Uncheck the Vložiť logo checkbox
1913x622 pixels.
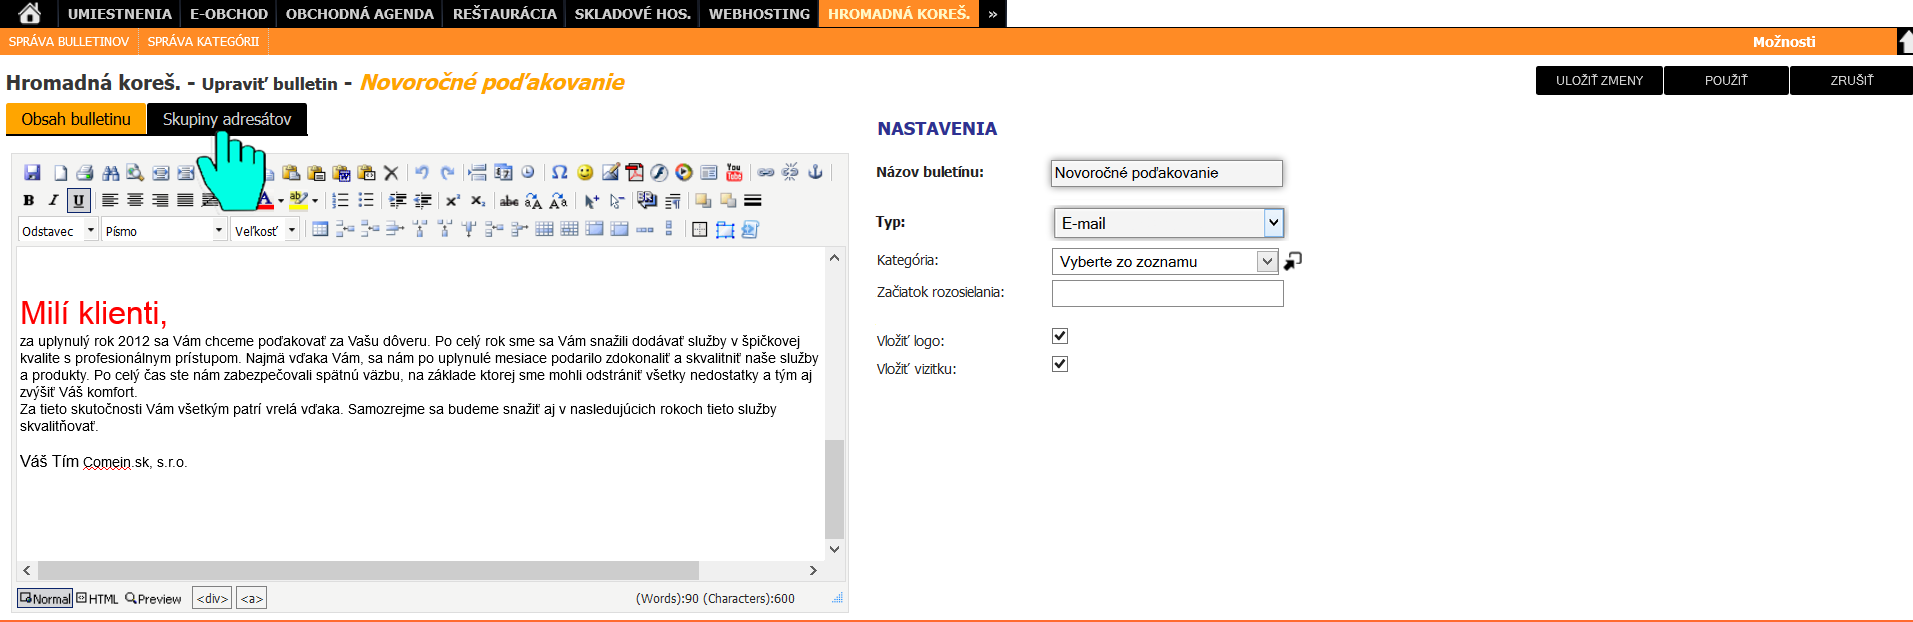[1060, 336]
